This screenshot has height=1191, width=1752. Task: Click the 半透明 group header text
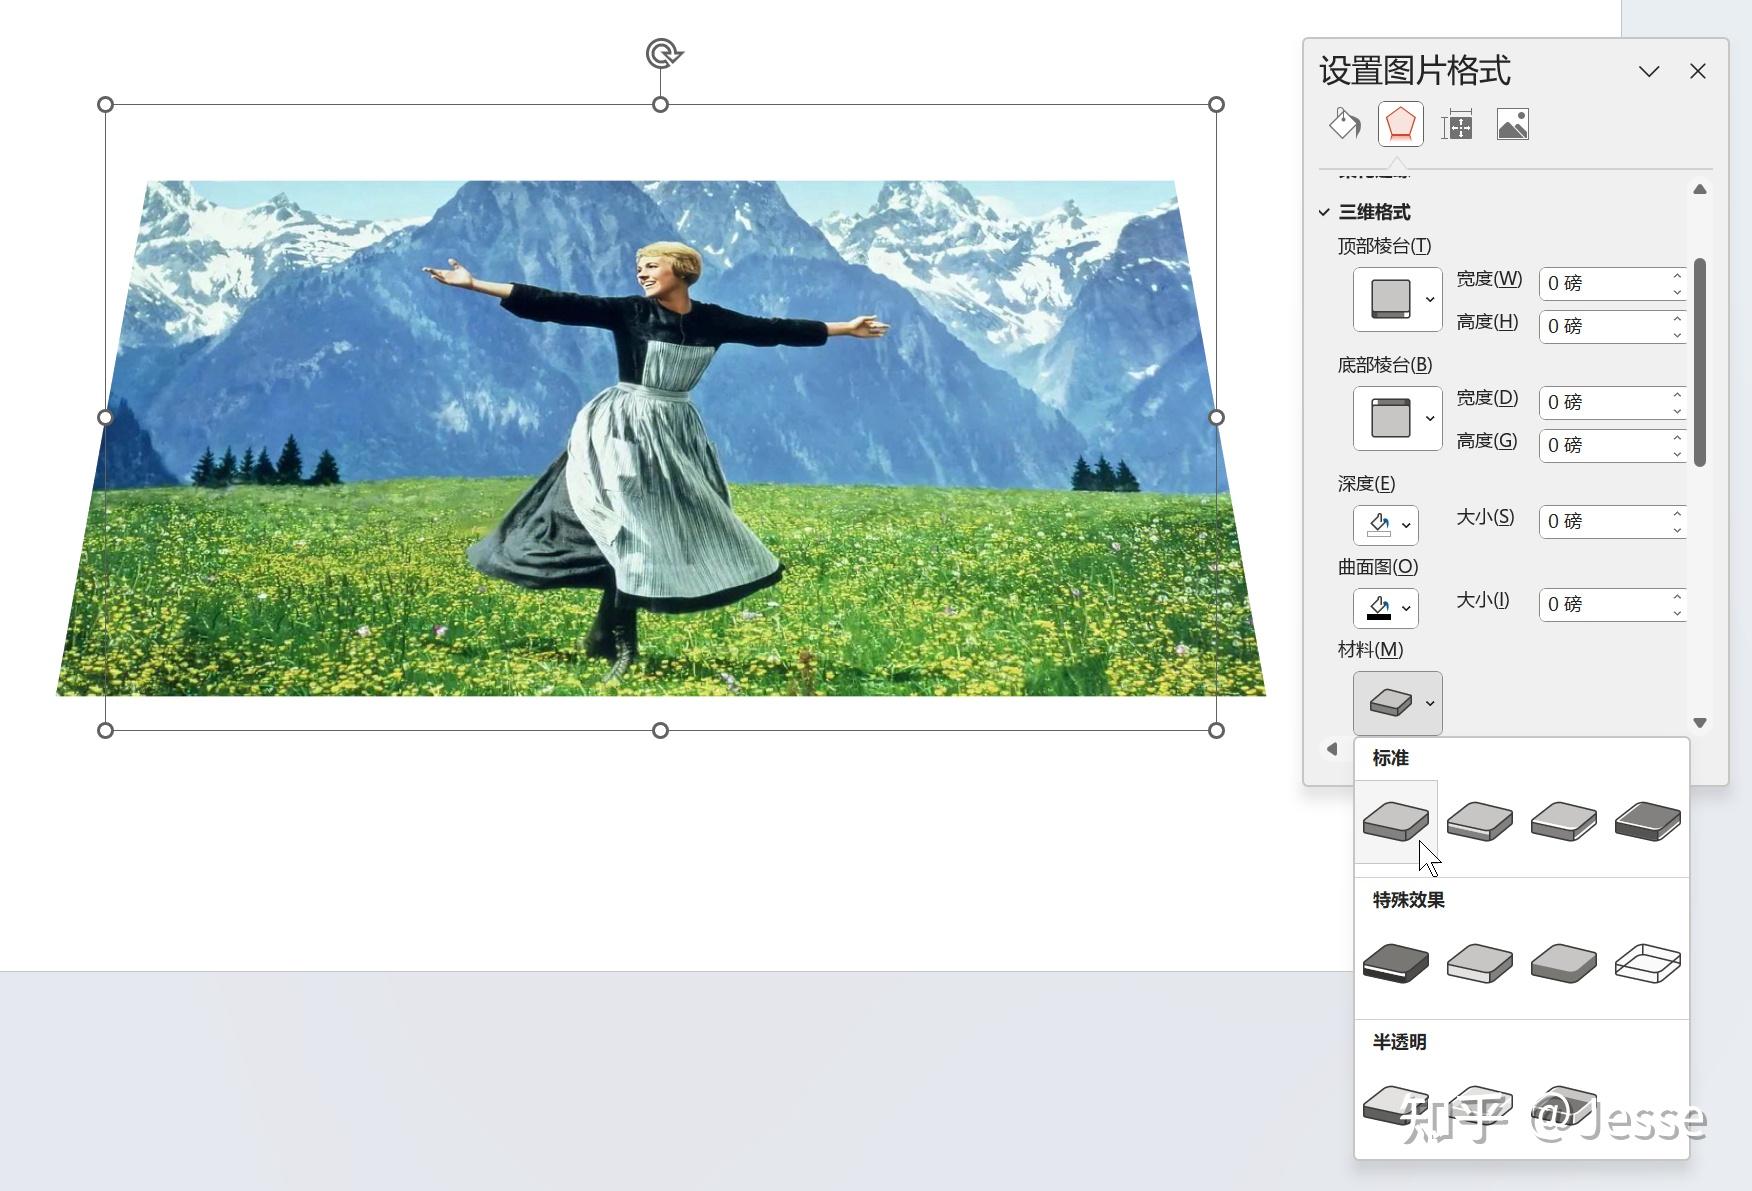(1399, 1042)
